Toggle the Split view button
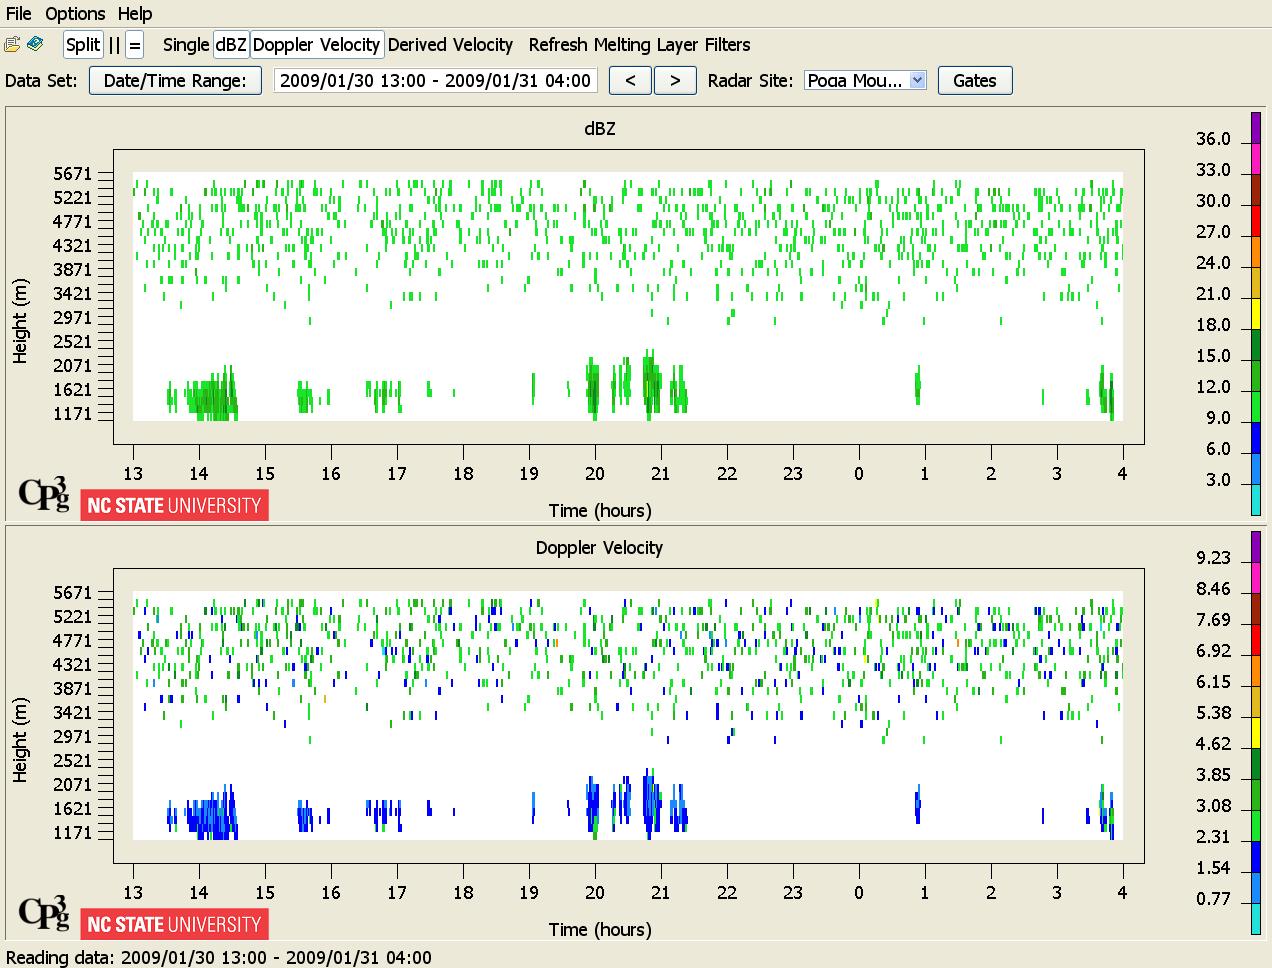Image resolution: width=1272 pixels, height=968 pixels. [x=83, y=45]
